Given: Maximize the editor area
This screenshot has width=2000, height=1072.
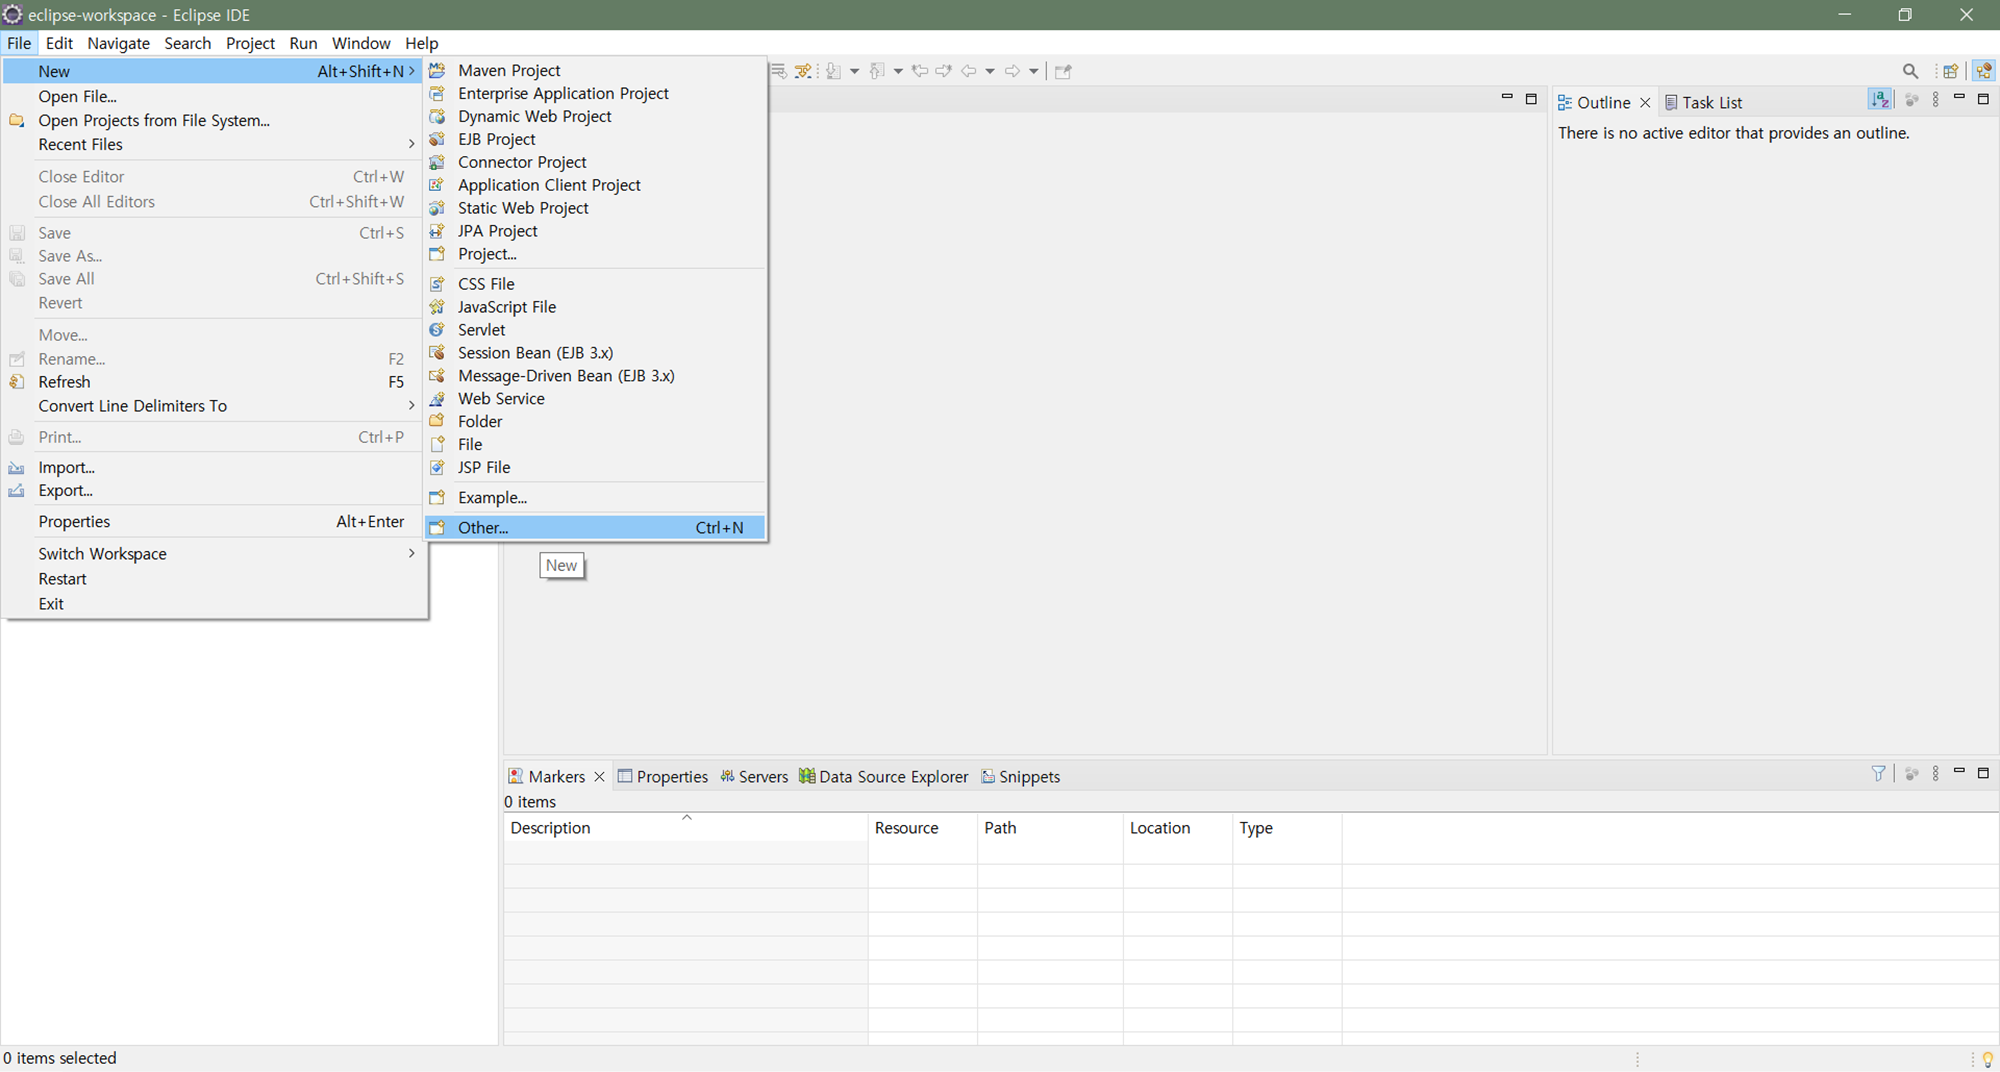Looking at the screenshot, I should (1531, 99).
